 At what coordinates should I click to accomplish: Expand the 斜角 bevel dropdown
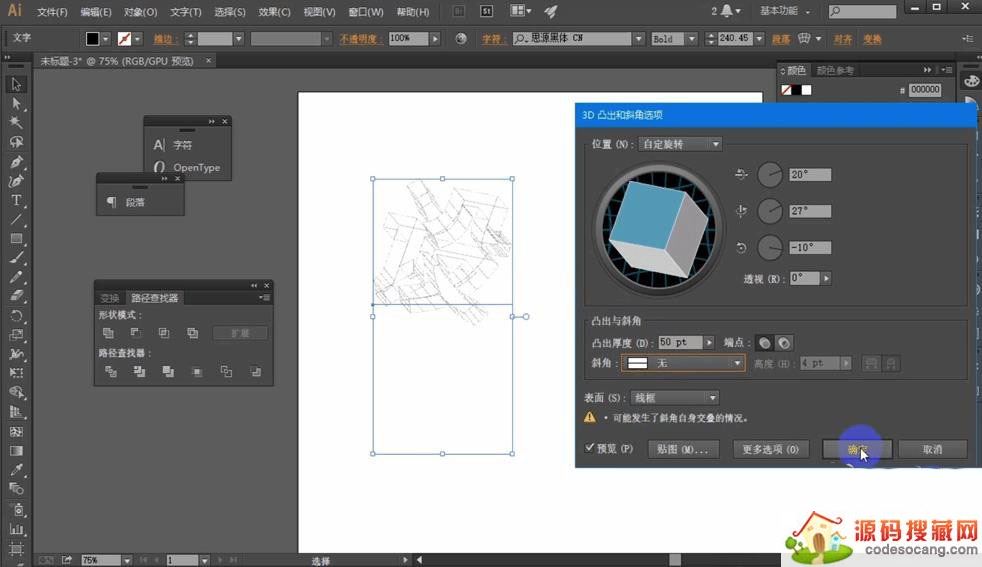point(683,363)
